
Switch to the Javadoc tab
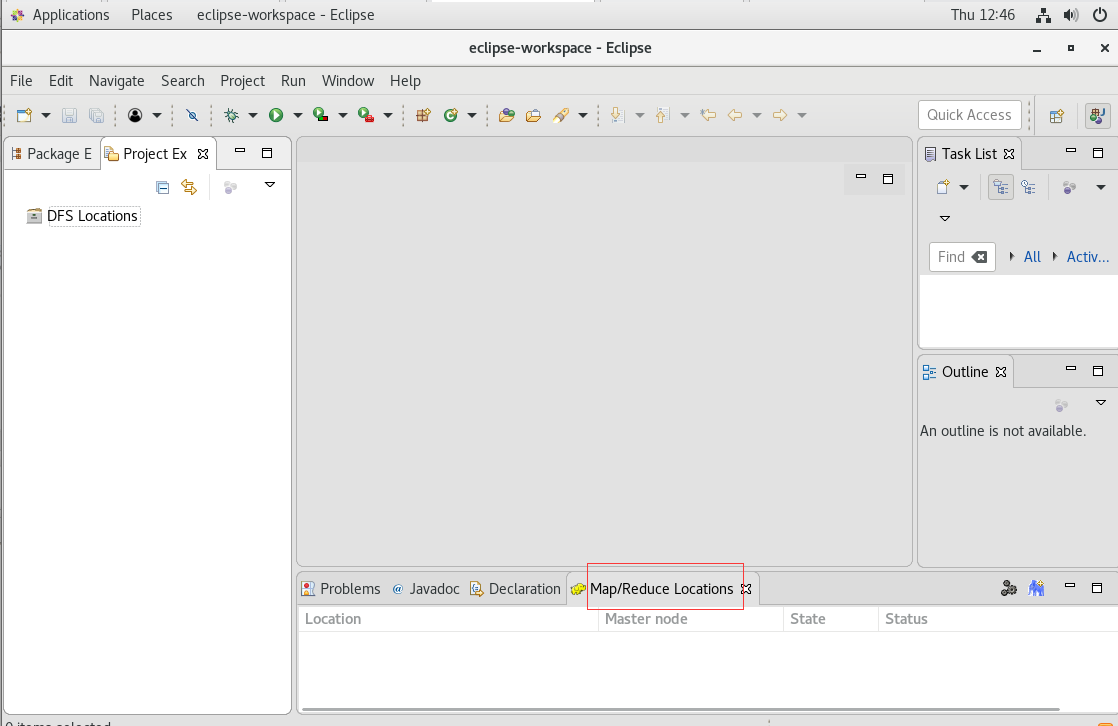tap(426, 589)
